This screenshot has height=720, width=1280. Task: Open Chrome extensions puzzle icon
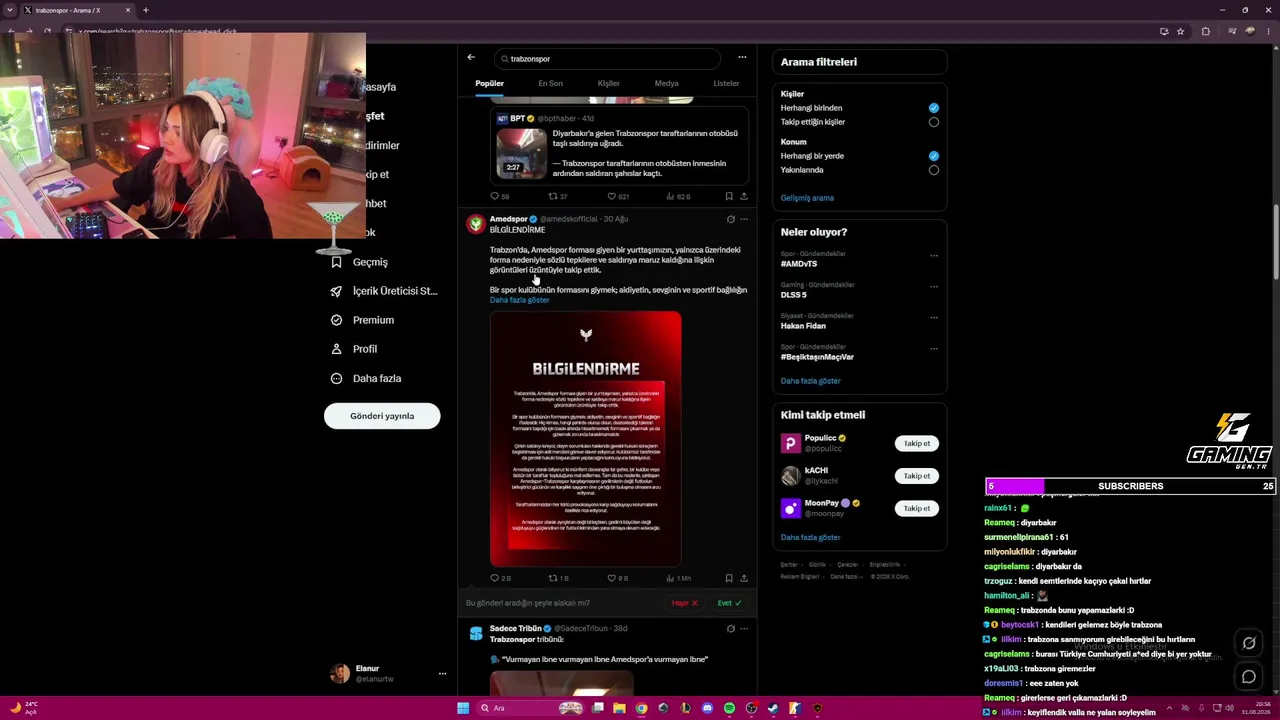coord(1205,31)
